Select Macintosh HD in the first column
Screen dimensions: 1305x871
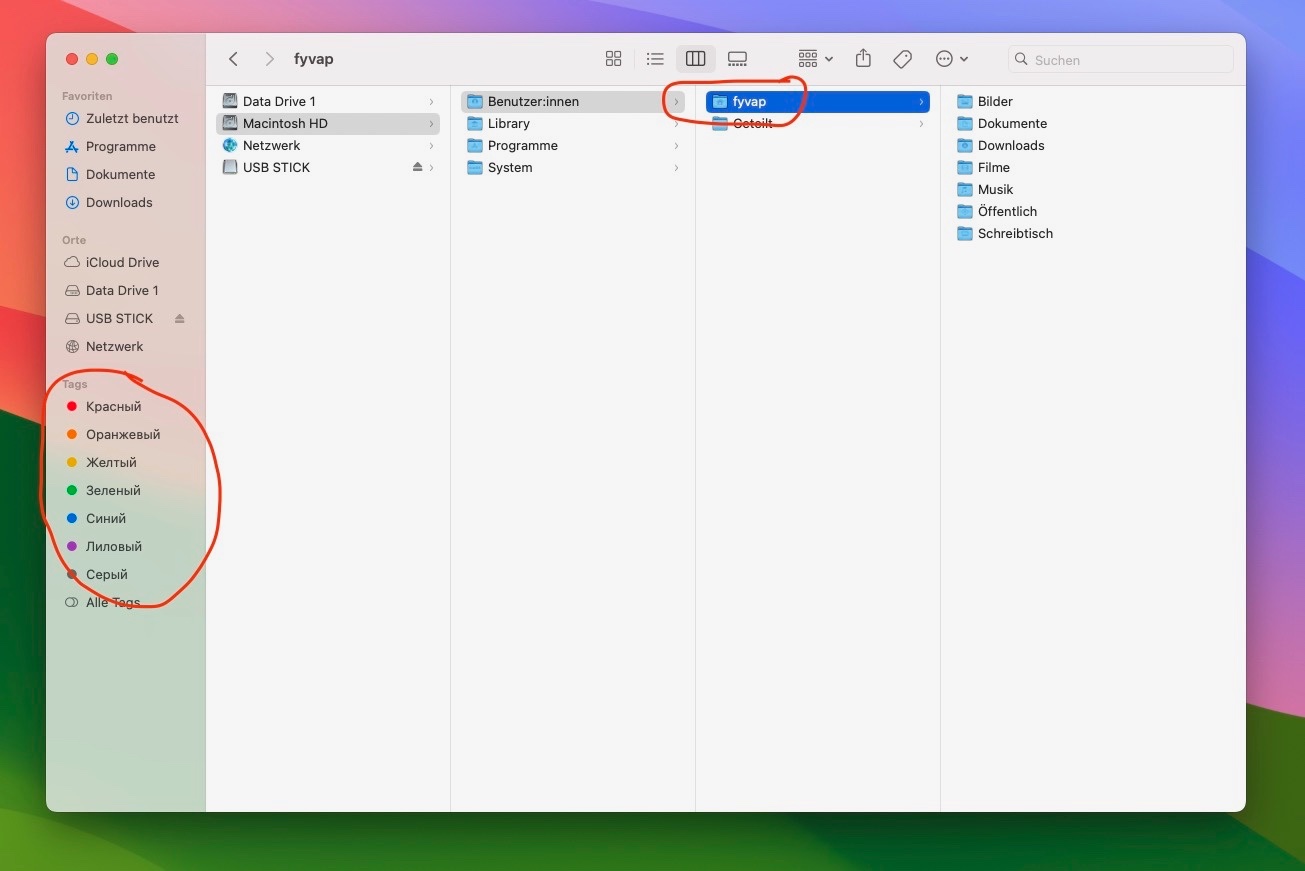click(x=328, y=123)
